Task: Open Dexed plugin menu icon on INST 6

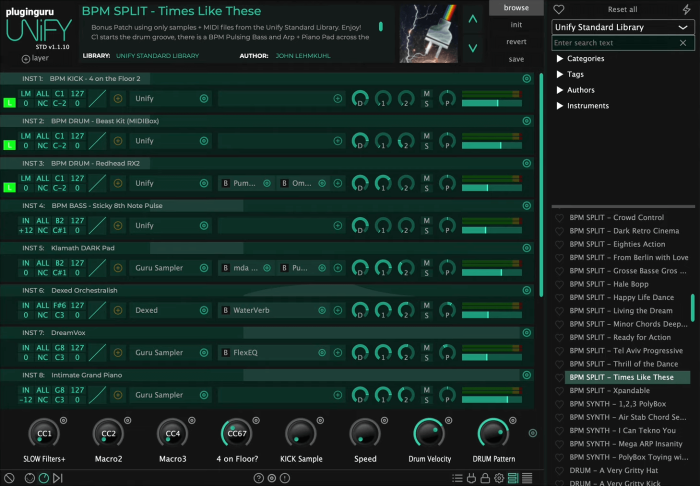Action: (x=204, y=310)
